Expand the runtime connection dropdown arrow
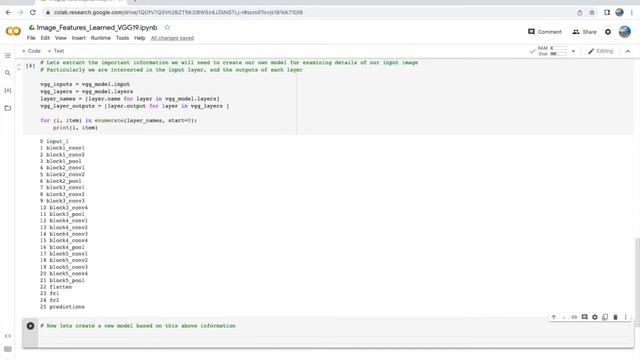 [x=573, y=51]
